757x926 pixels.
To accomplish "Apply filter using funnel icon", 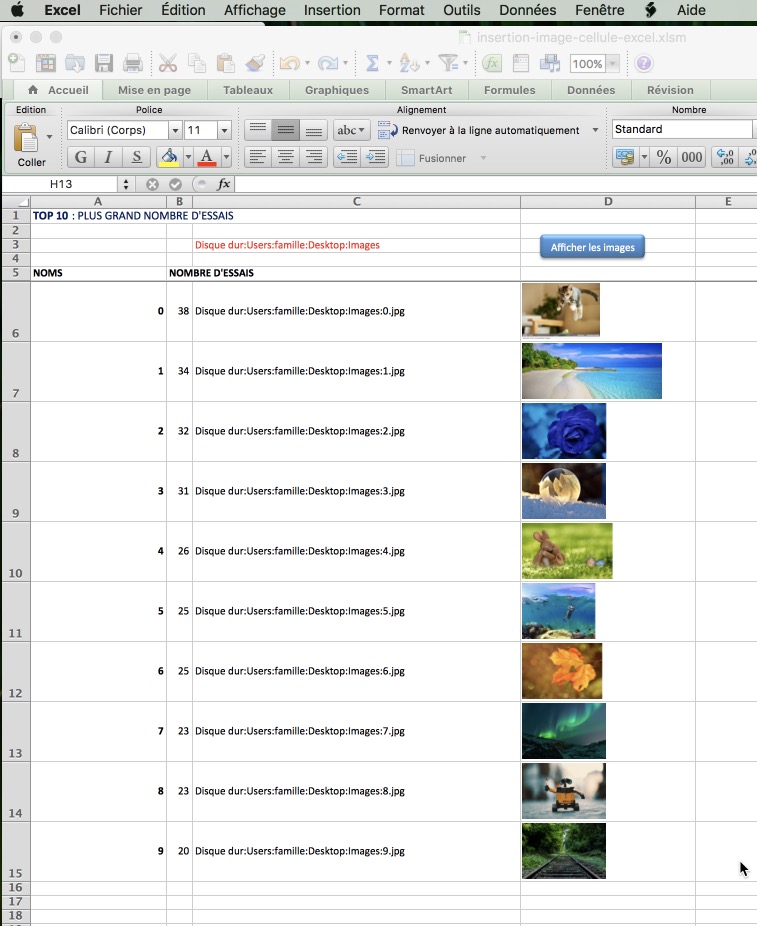I will pyautogui.click(x=448, y=63).
